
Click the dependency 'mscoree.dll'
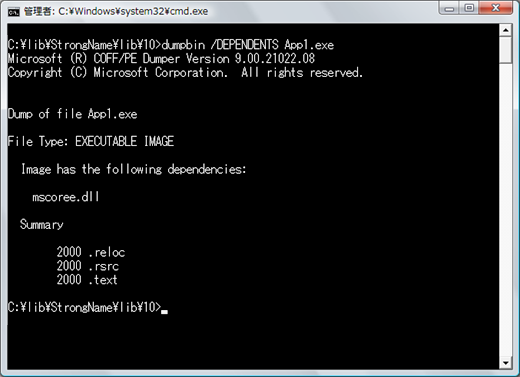(x=66, y=197)
